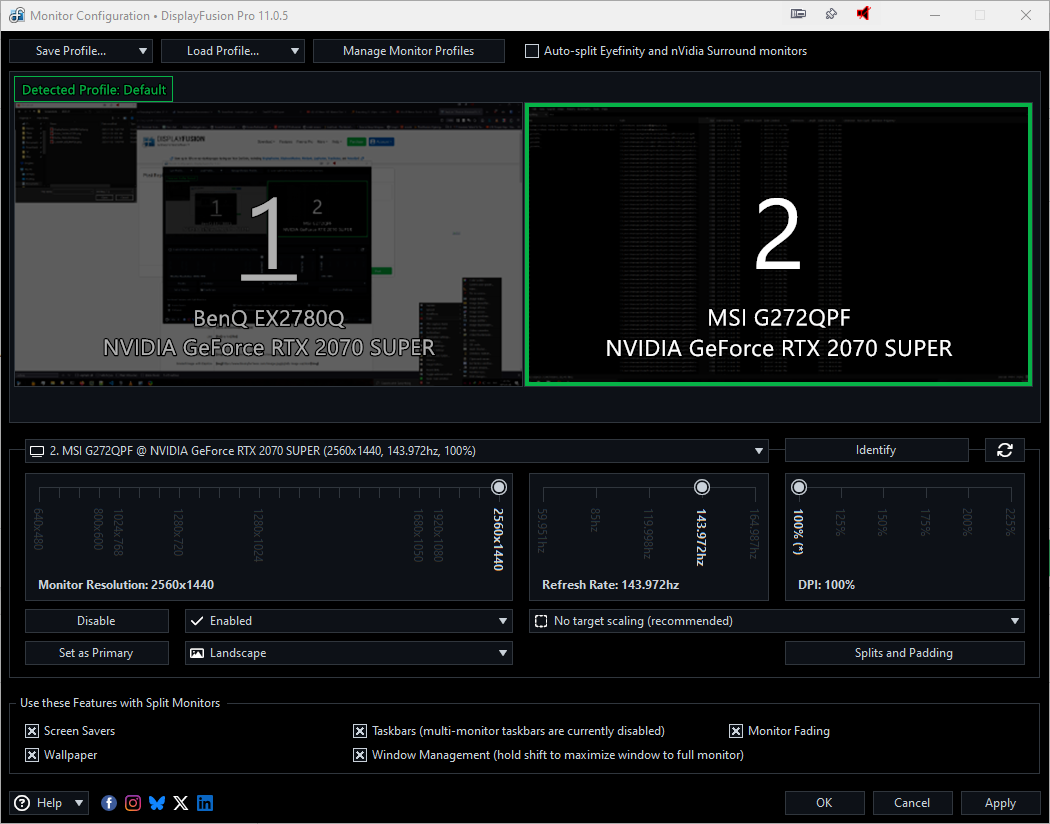Uncheck the Screen Savers checkbox

coord(32,731)
